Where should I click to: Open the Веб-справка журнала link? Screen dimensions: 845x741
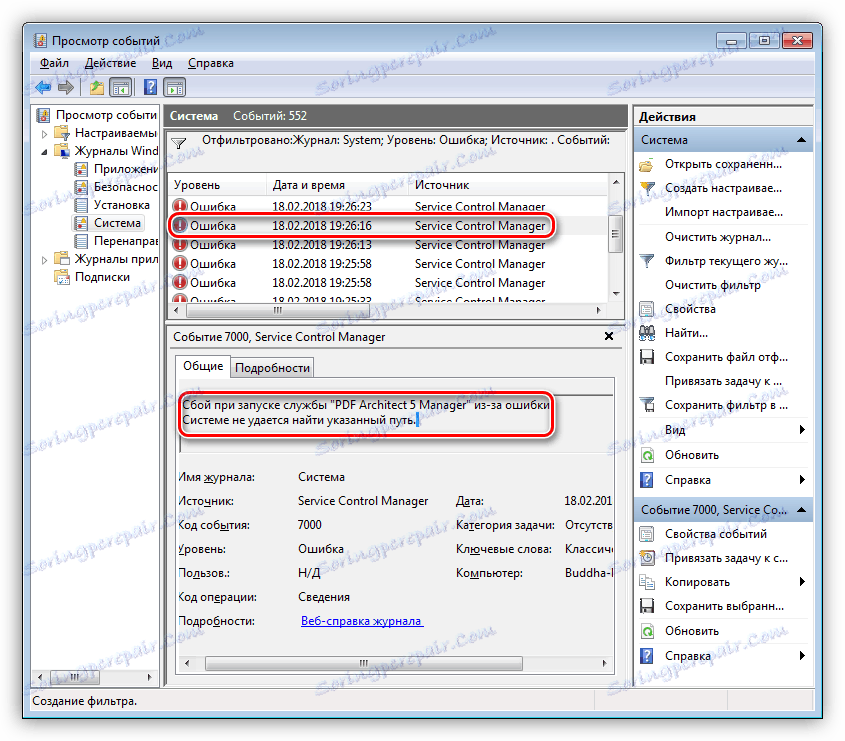[361, 621]
